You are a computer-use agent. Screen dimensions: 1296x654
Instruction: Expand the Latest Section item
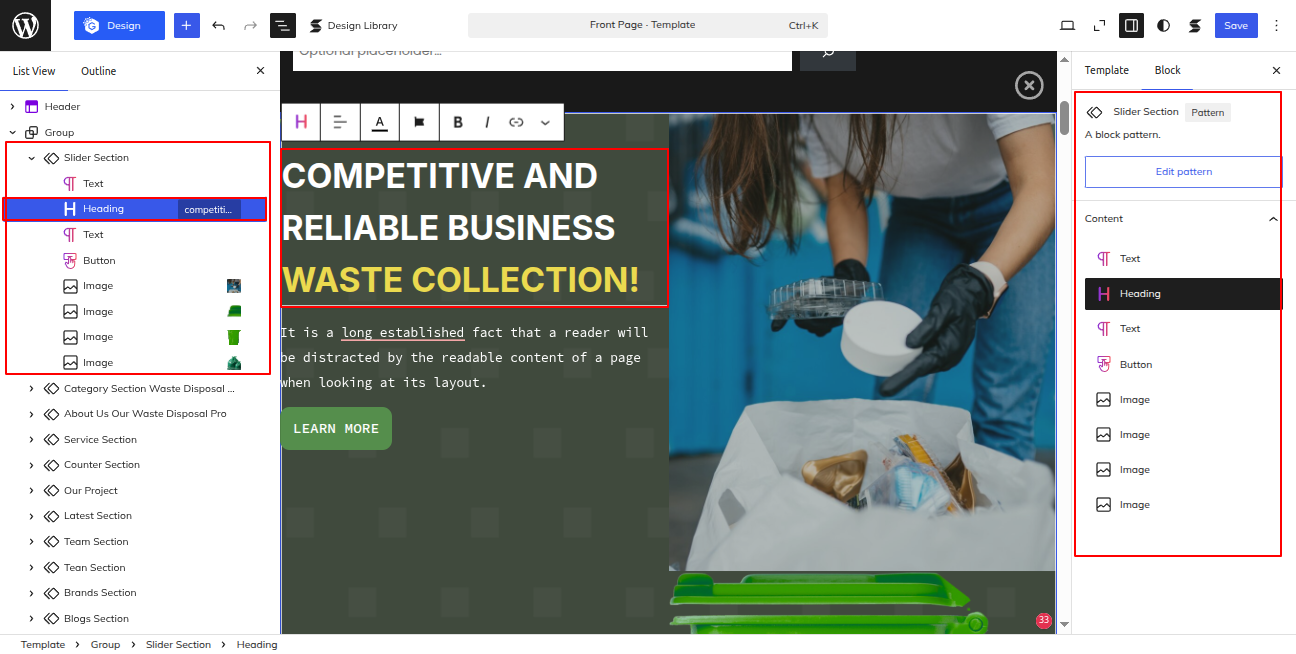pyautogui.click(x=32, y=516)
